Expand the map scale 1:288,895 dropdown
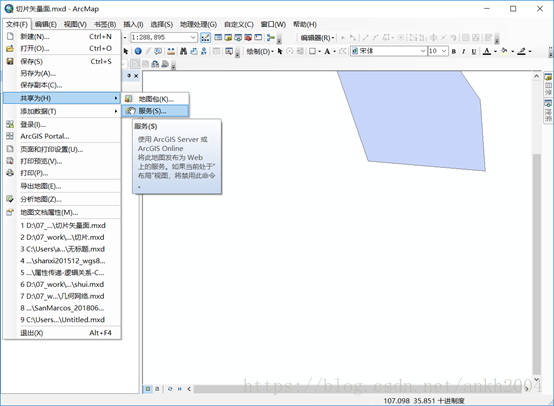Image resolution: width=554 pixels, height=406 pixels. coord(193,37)
